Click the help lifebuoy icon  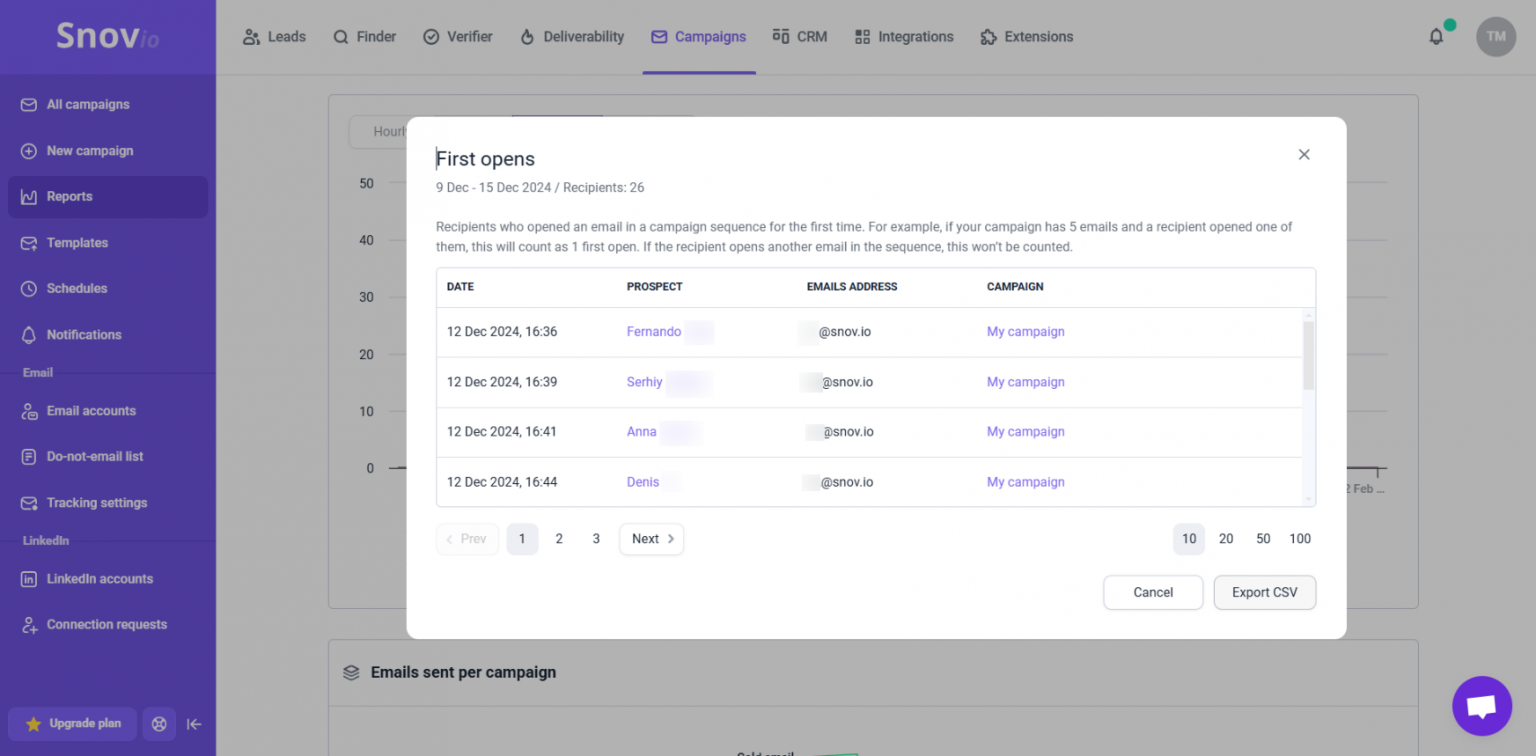(x=159, y=724)
